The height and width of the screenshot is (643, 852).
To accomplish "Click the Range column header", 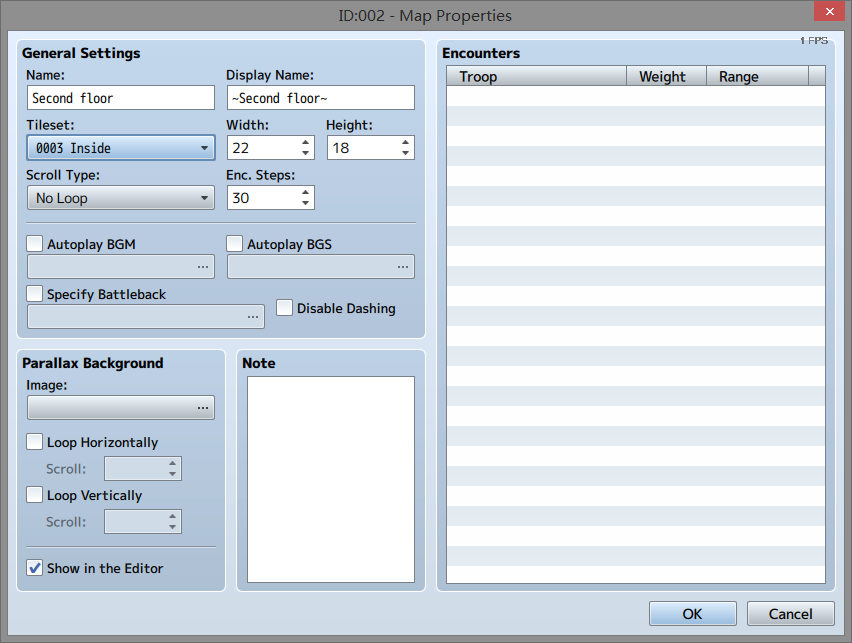I will (x=757, y=76).
